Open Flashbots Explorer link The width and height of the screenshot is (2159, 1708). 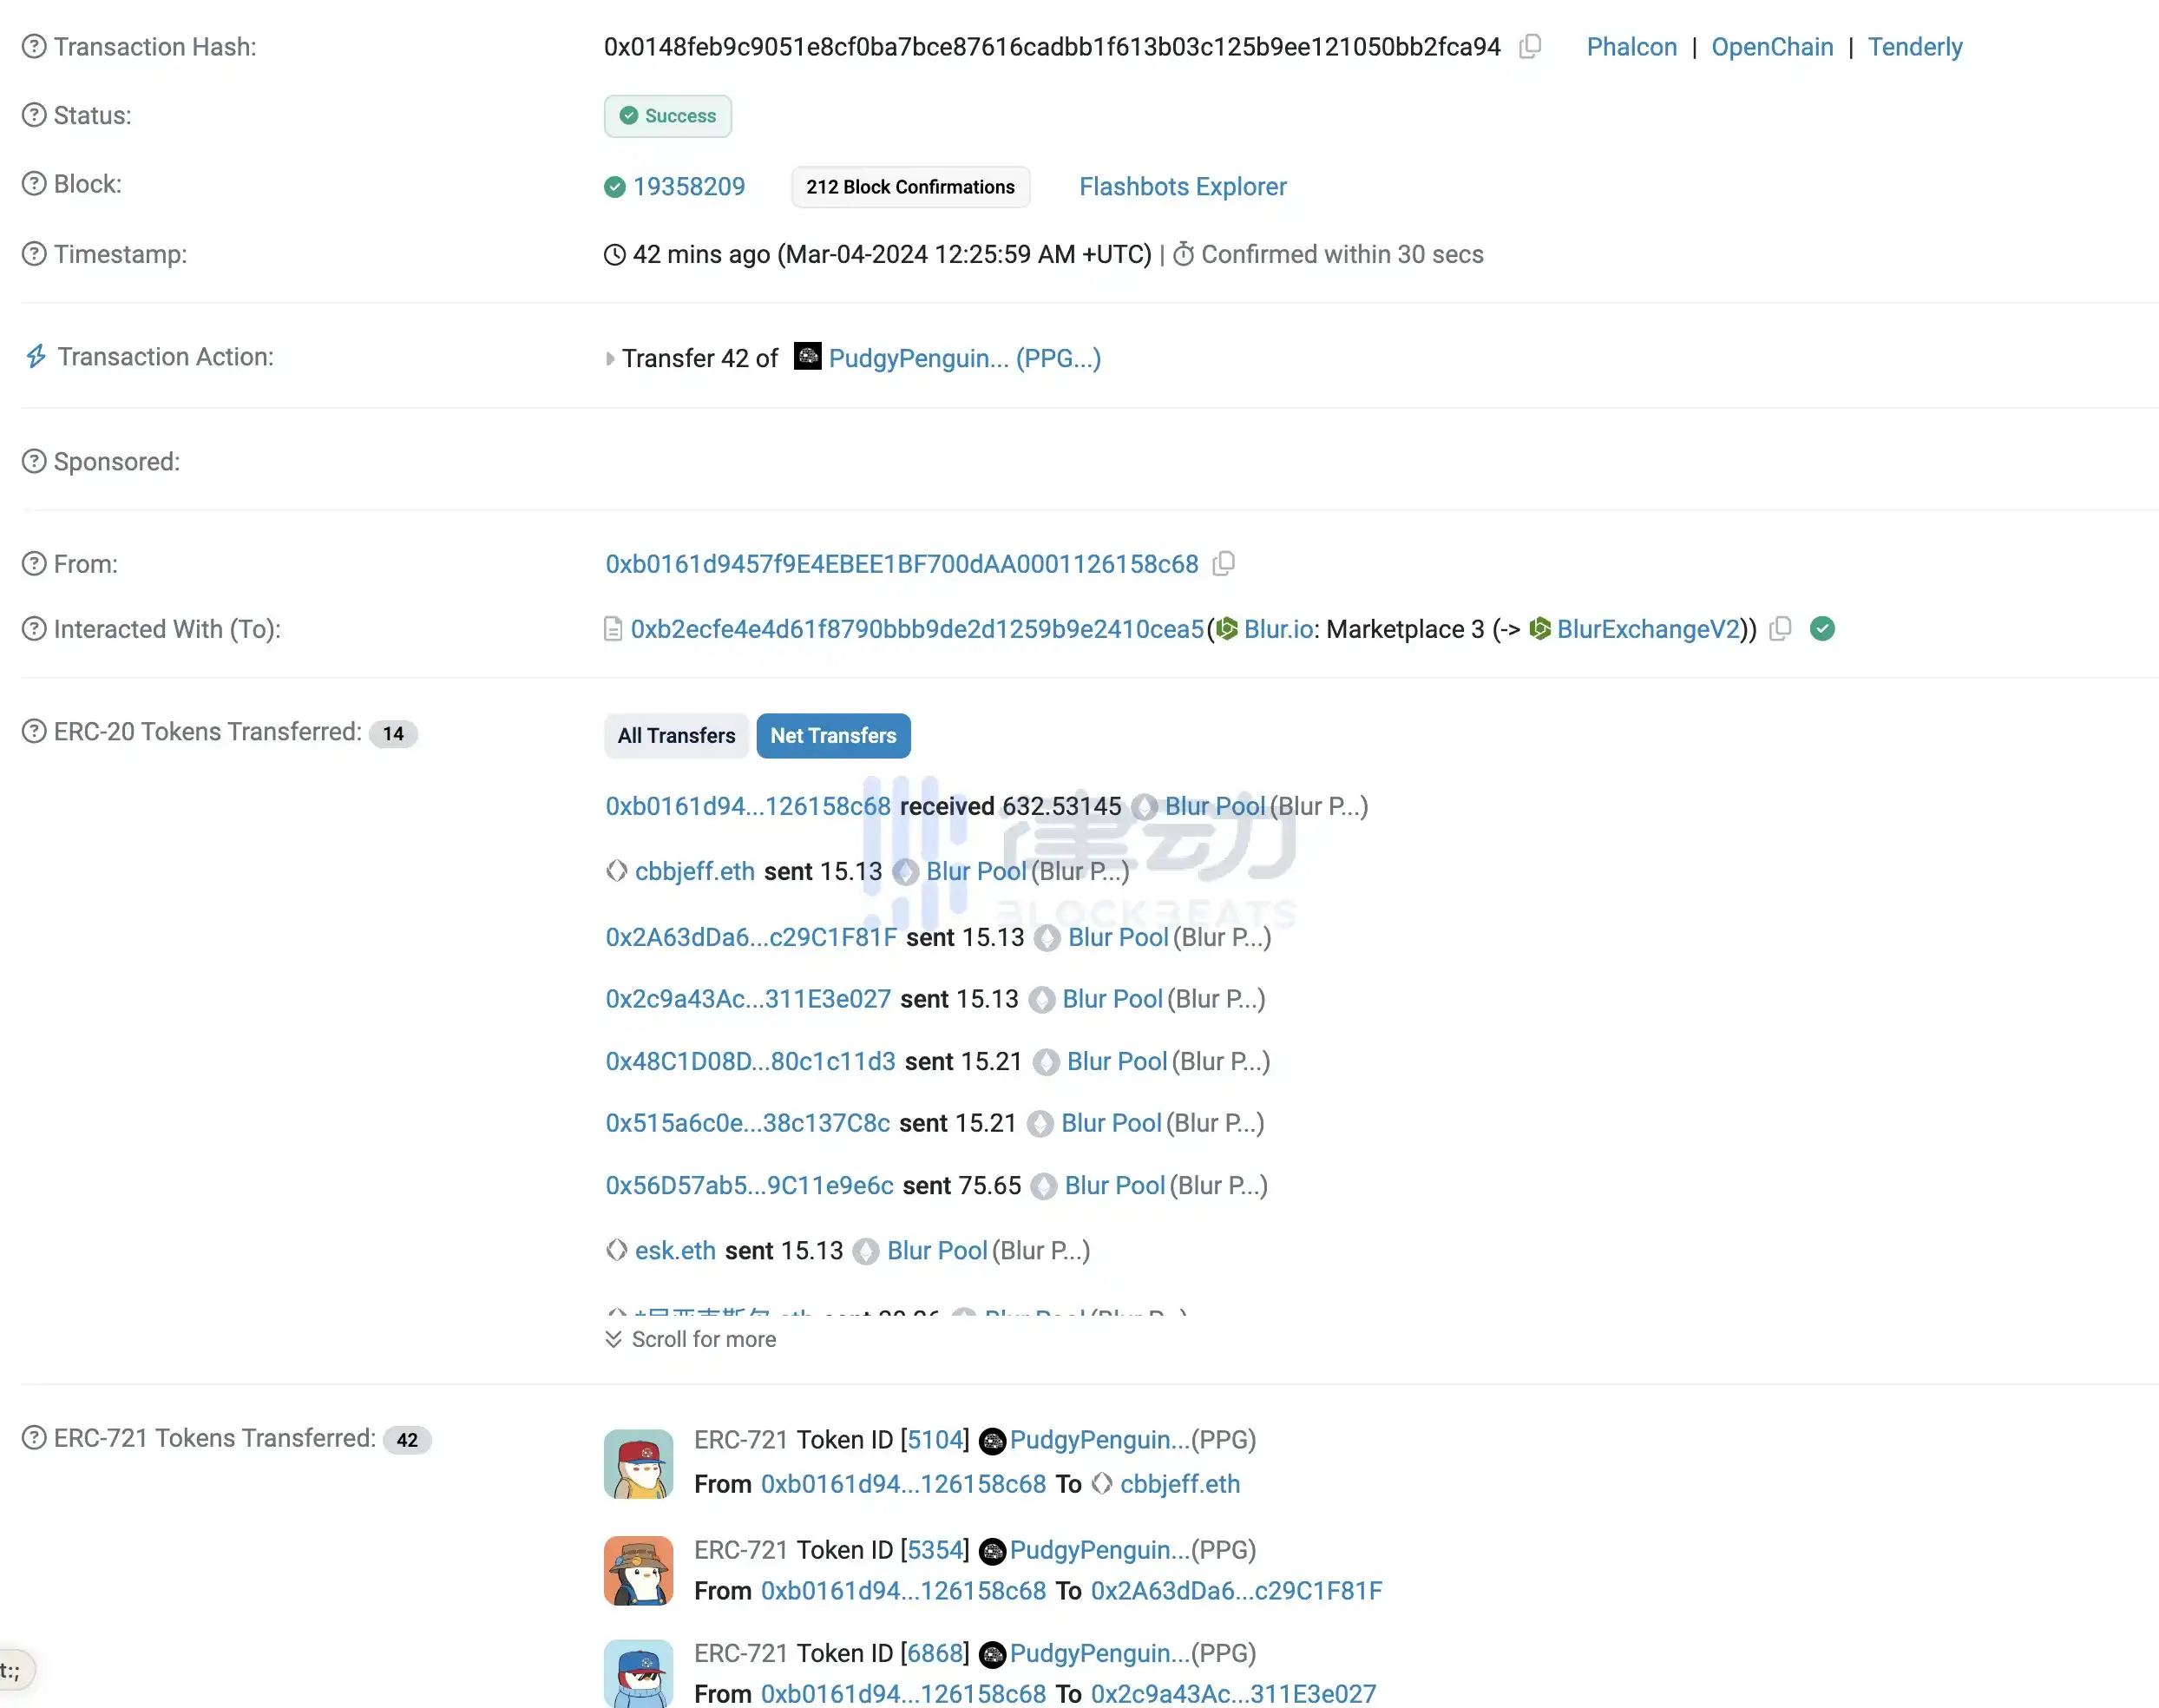point(1182,187)
